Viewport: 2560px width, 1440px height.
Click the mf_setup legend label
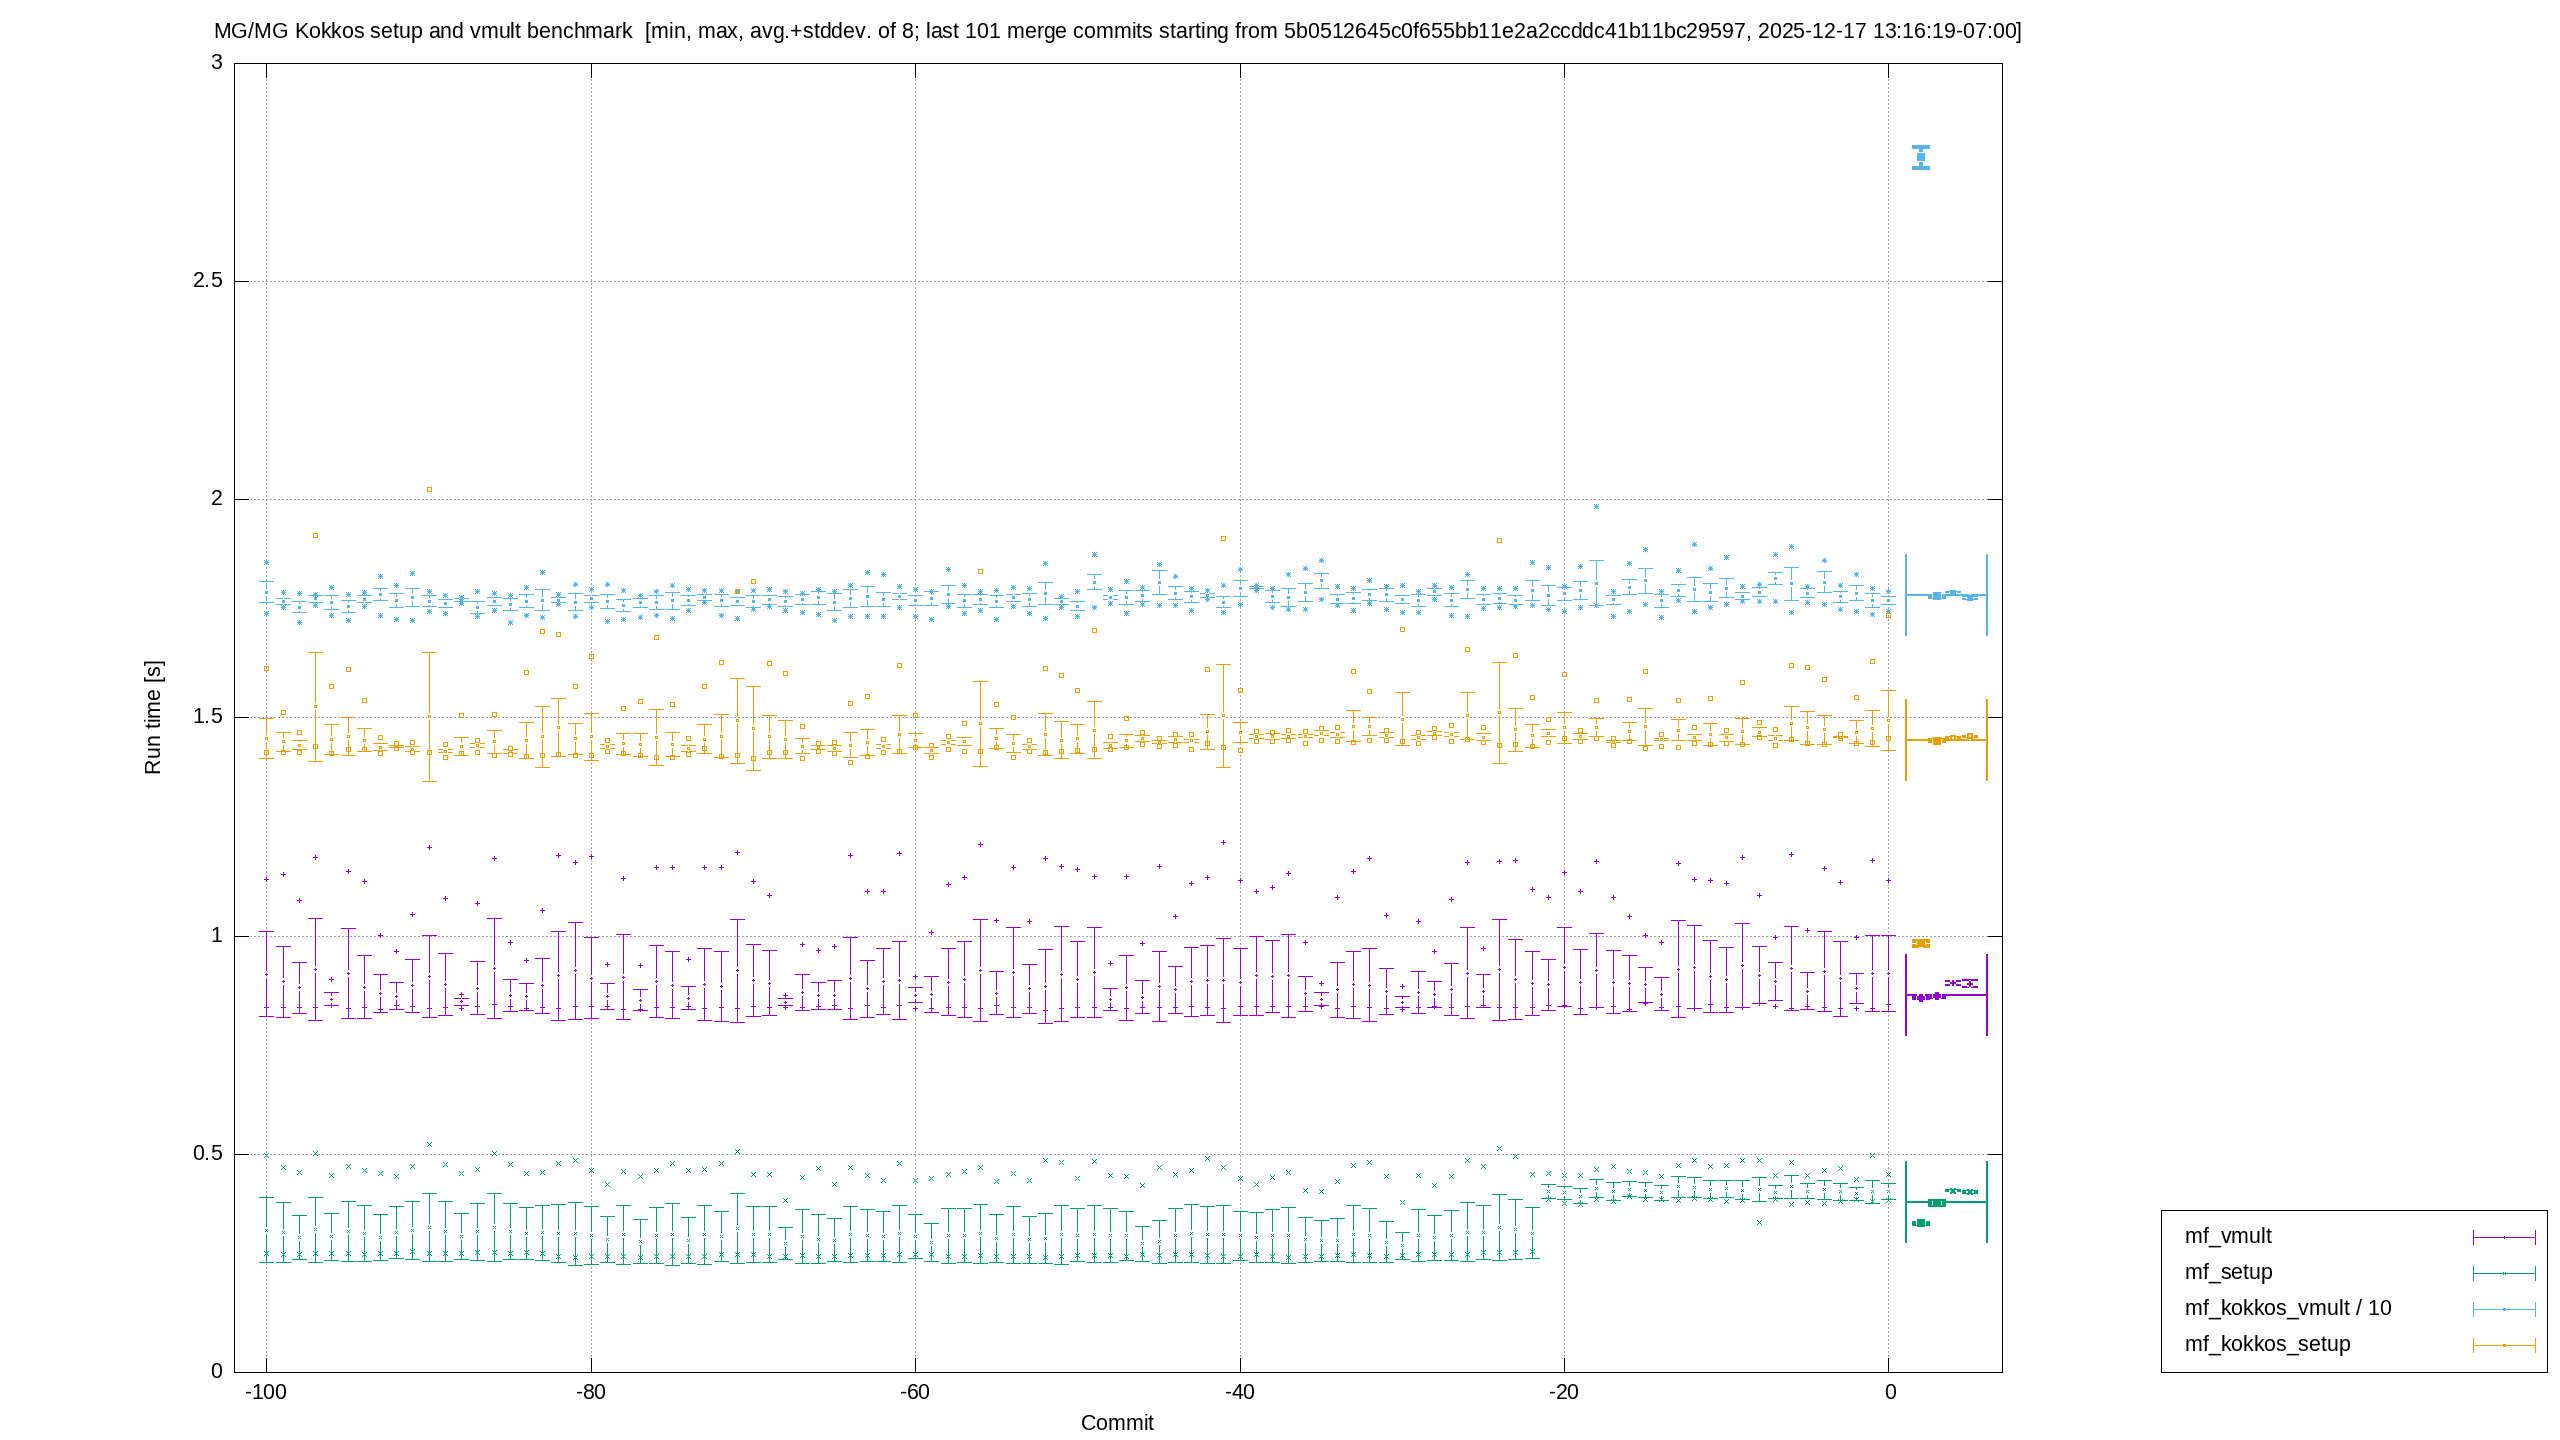pyautogui.click(x=2228, y=1272)
